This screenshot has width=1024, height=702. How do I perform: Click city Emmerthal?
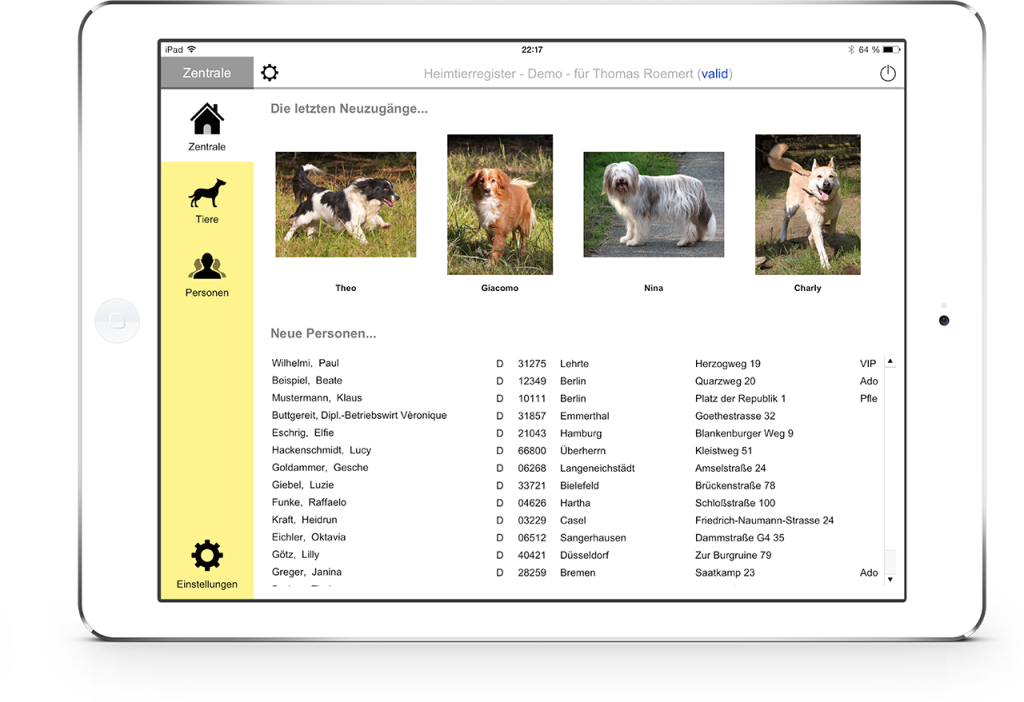(x=584, y=416)
